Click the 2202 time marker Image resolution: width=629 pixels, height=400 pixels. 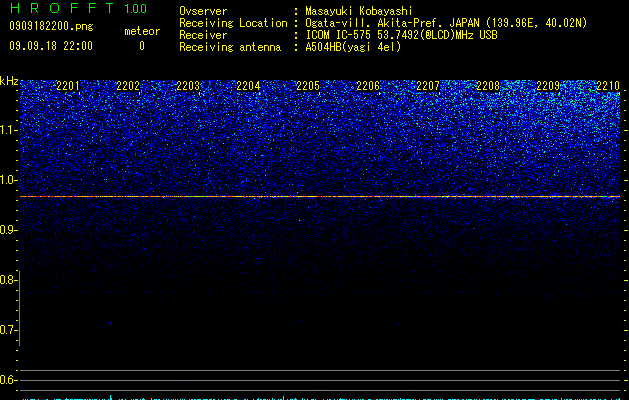tap(128, 85)
